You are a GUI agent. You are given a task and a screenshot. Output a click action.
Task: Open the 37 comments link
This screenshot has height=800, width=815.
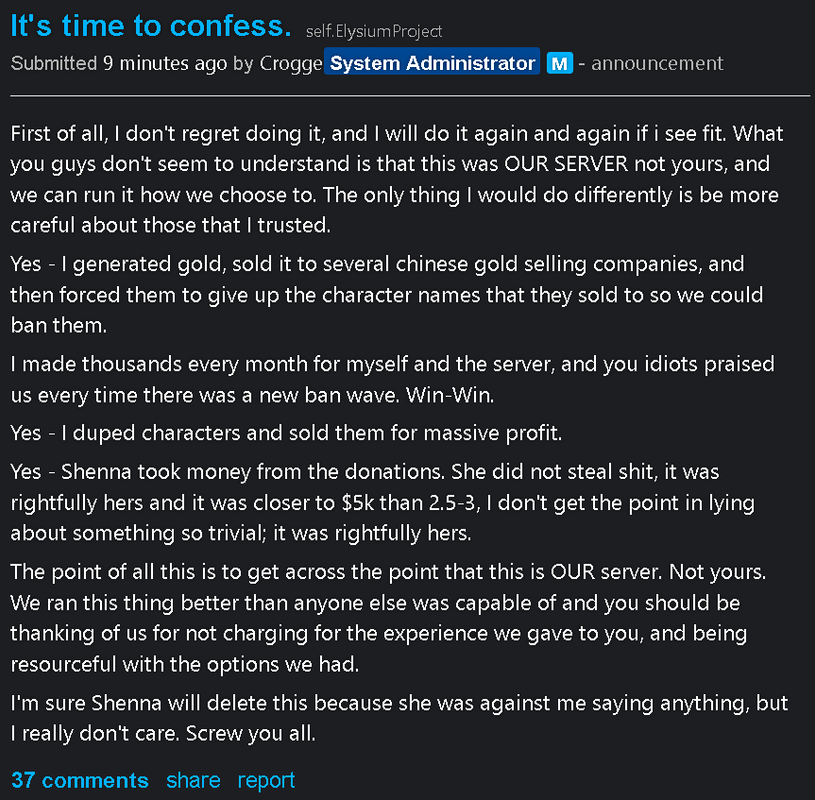coord(80,780)
